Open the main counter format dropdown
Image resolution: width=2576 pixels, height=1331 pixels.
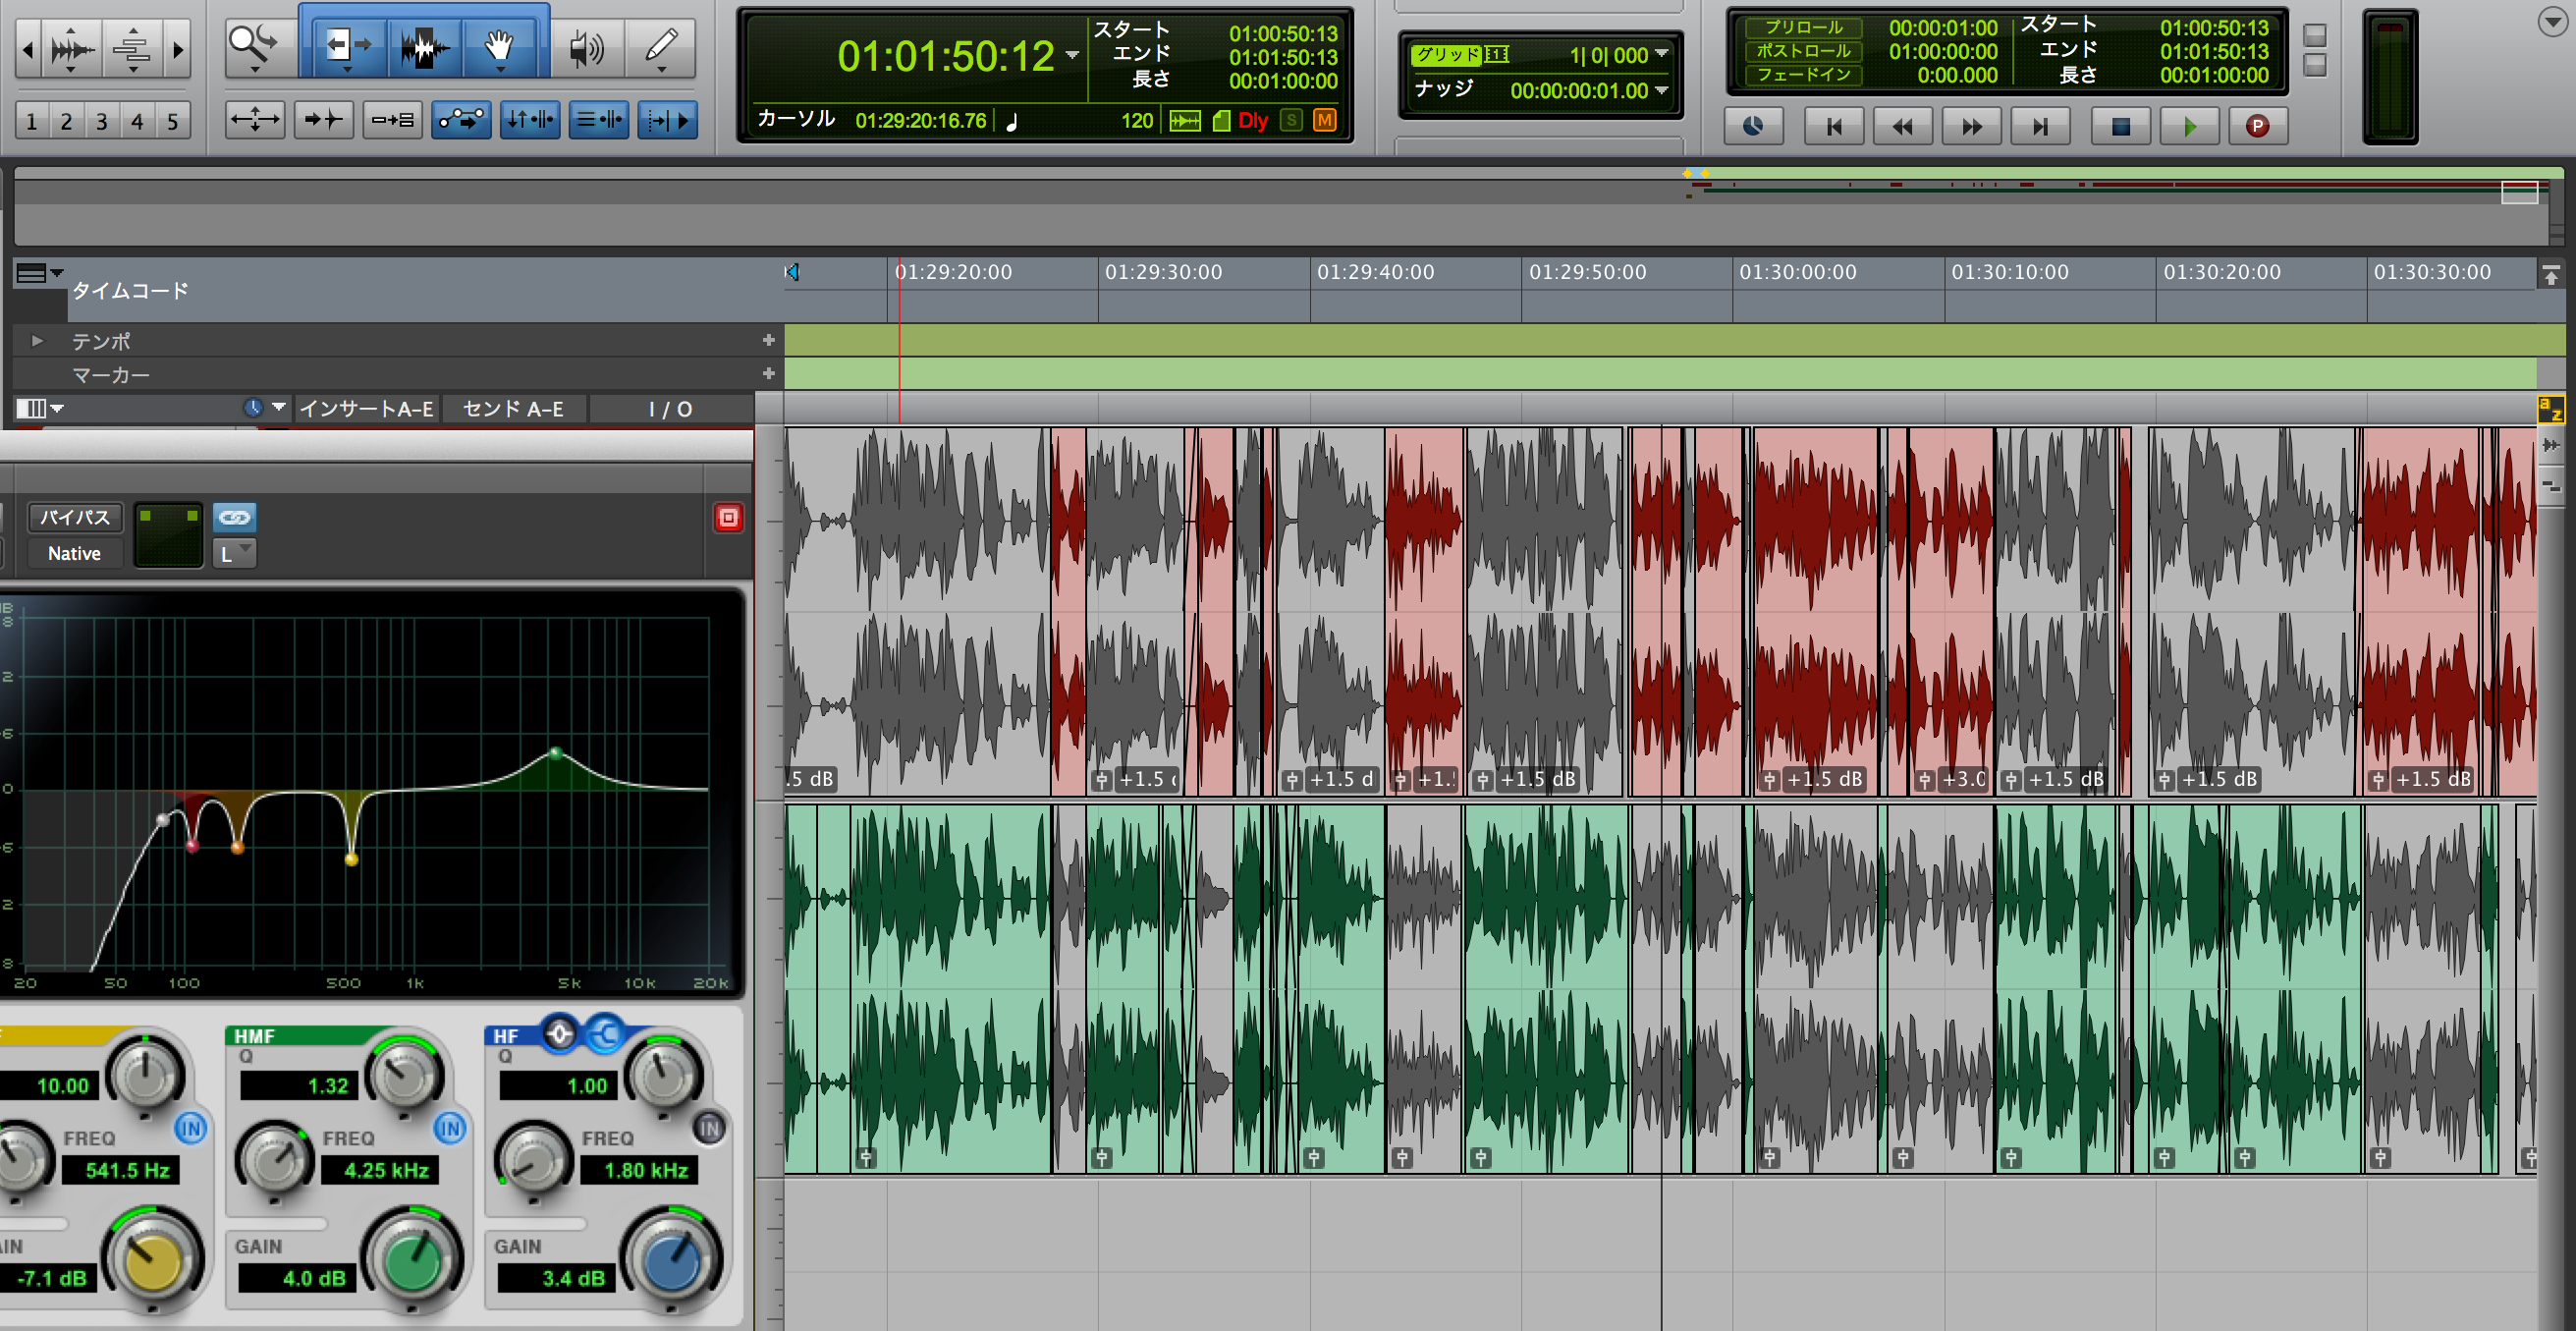tap(1072, 55)
